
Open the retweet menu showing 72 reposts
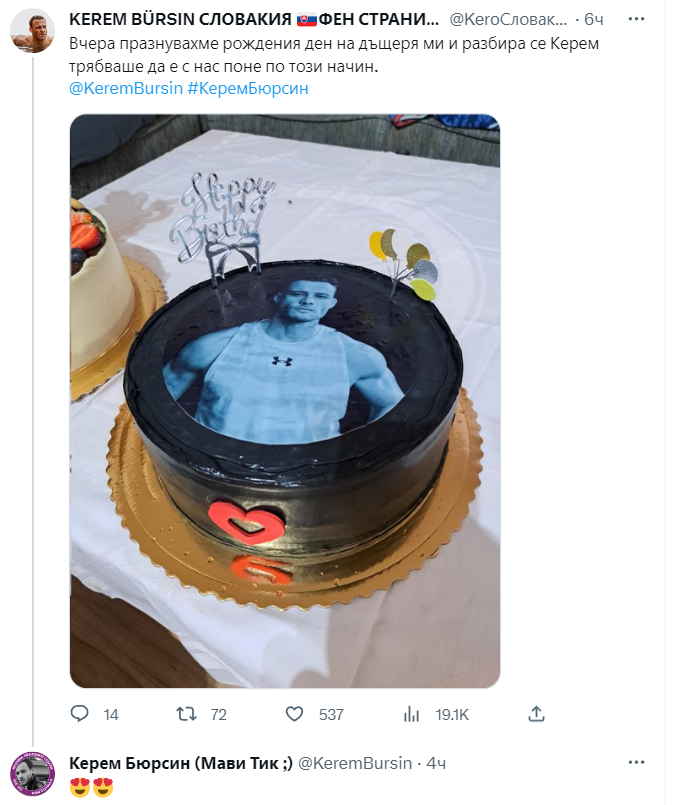tap(186, 714)
